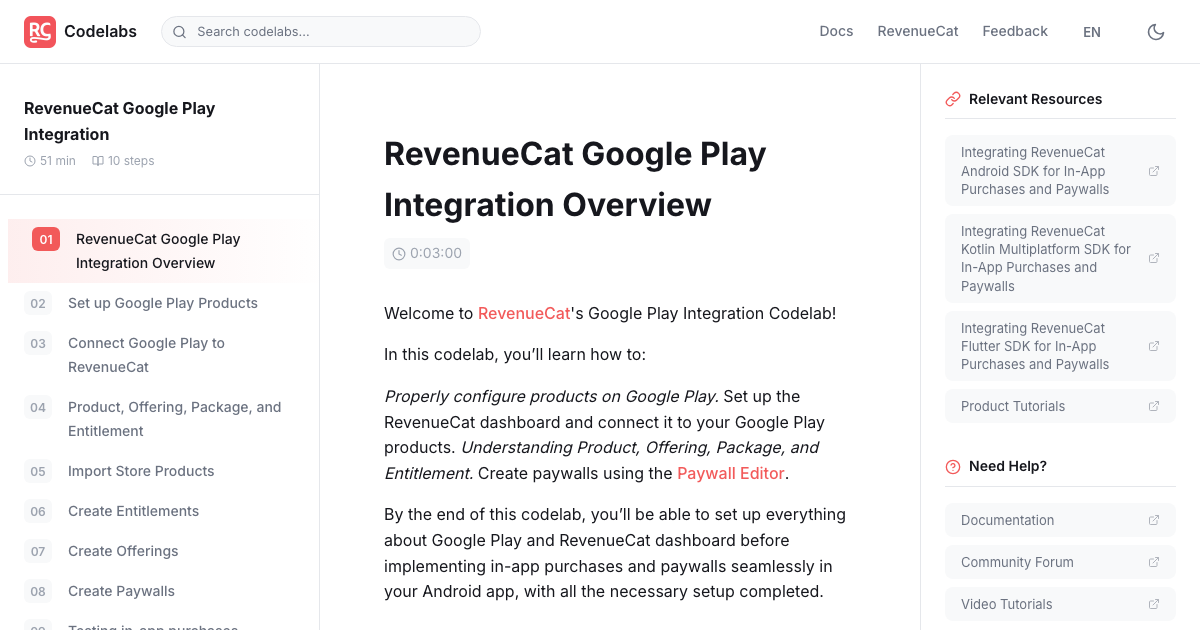Click the 51 min duration text

pyautogui.click(x=58, y=161)
